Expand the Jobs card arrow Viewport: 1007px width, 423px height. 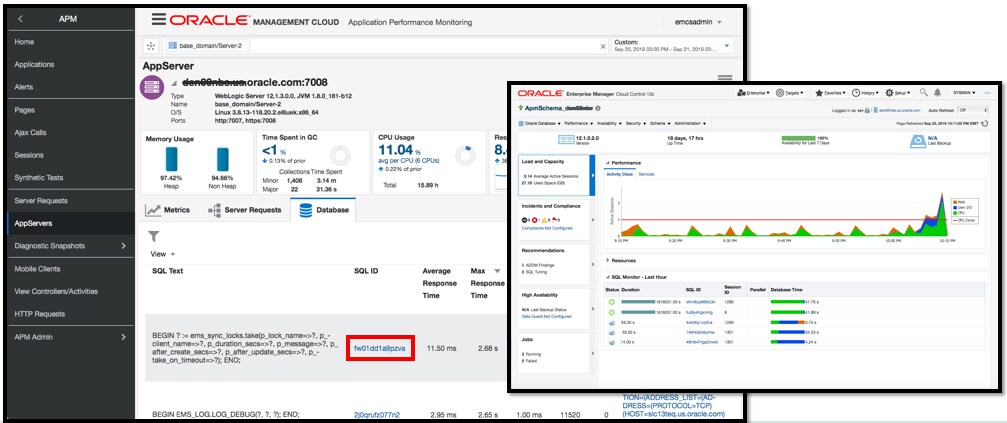[592, 354]
